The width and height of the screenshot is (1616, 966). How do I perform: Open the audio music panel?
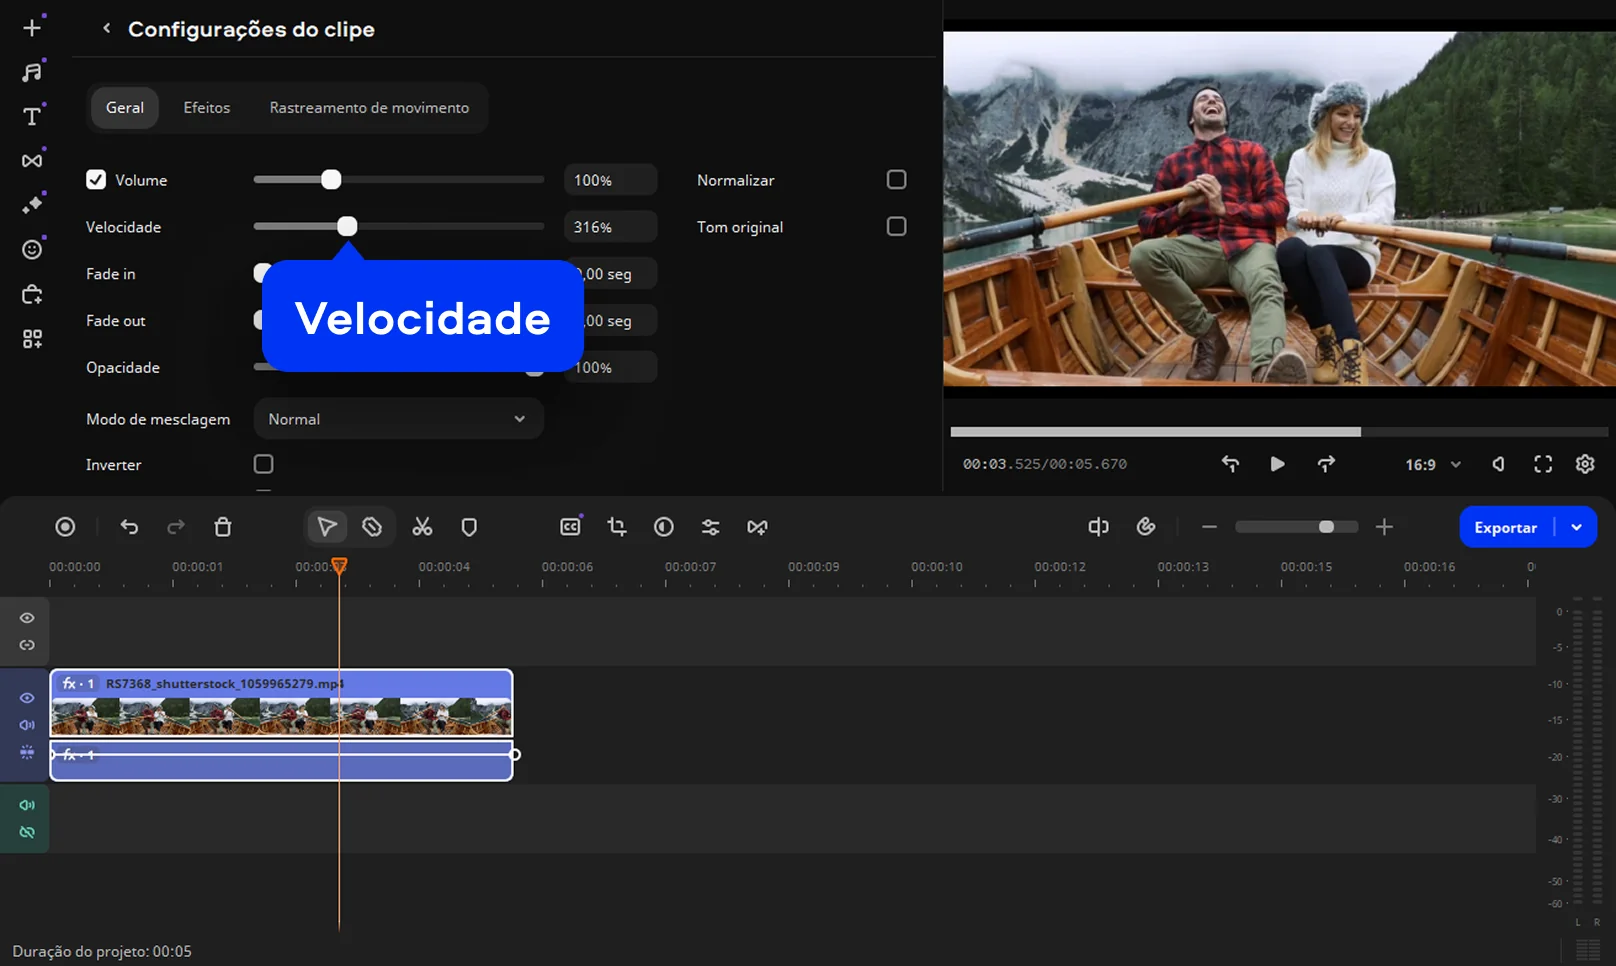coord(32,72)
